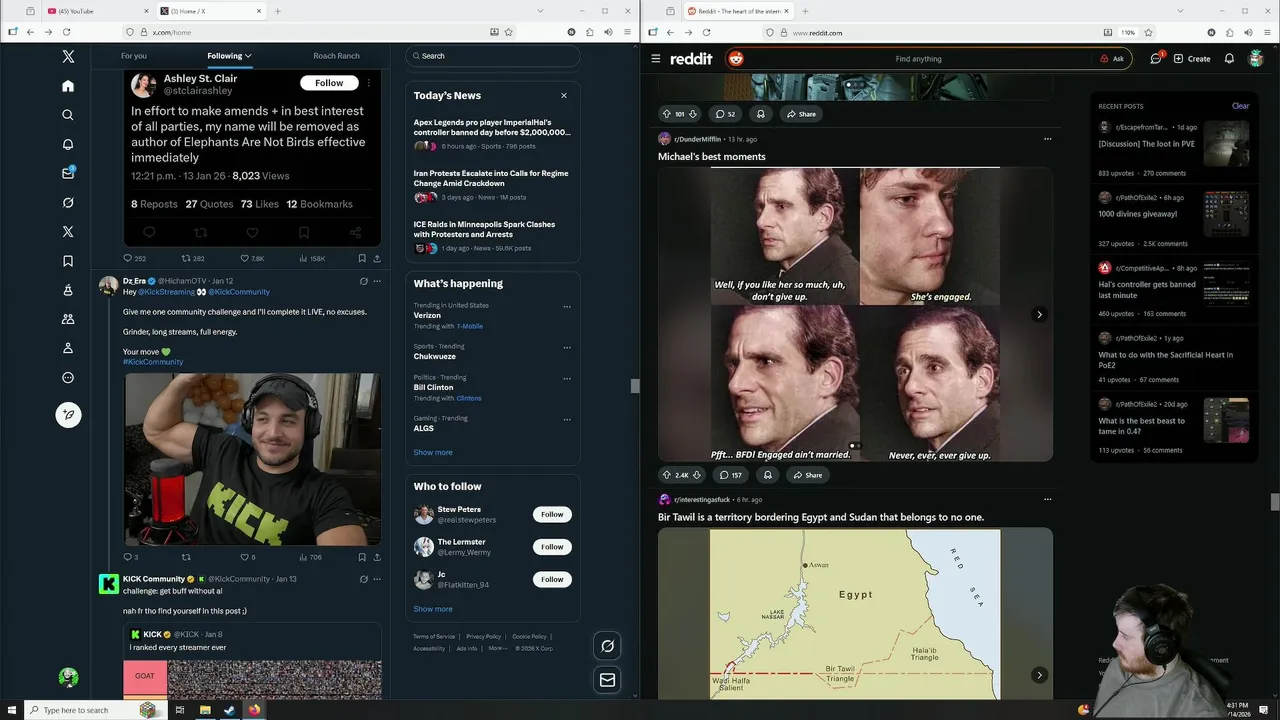The width and height of the screenshot is (1280, 720).
Task: Open more menu on KICK Community post
Action: click(377, 578)
